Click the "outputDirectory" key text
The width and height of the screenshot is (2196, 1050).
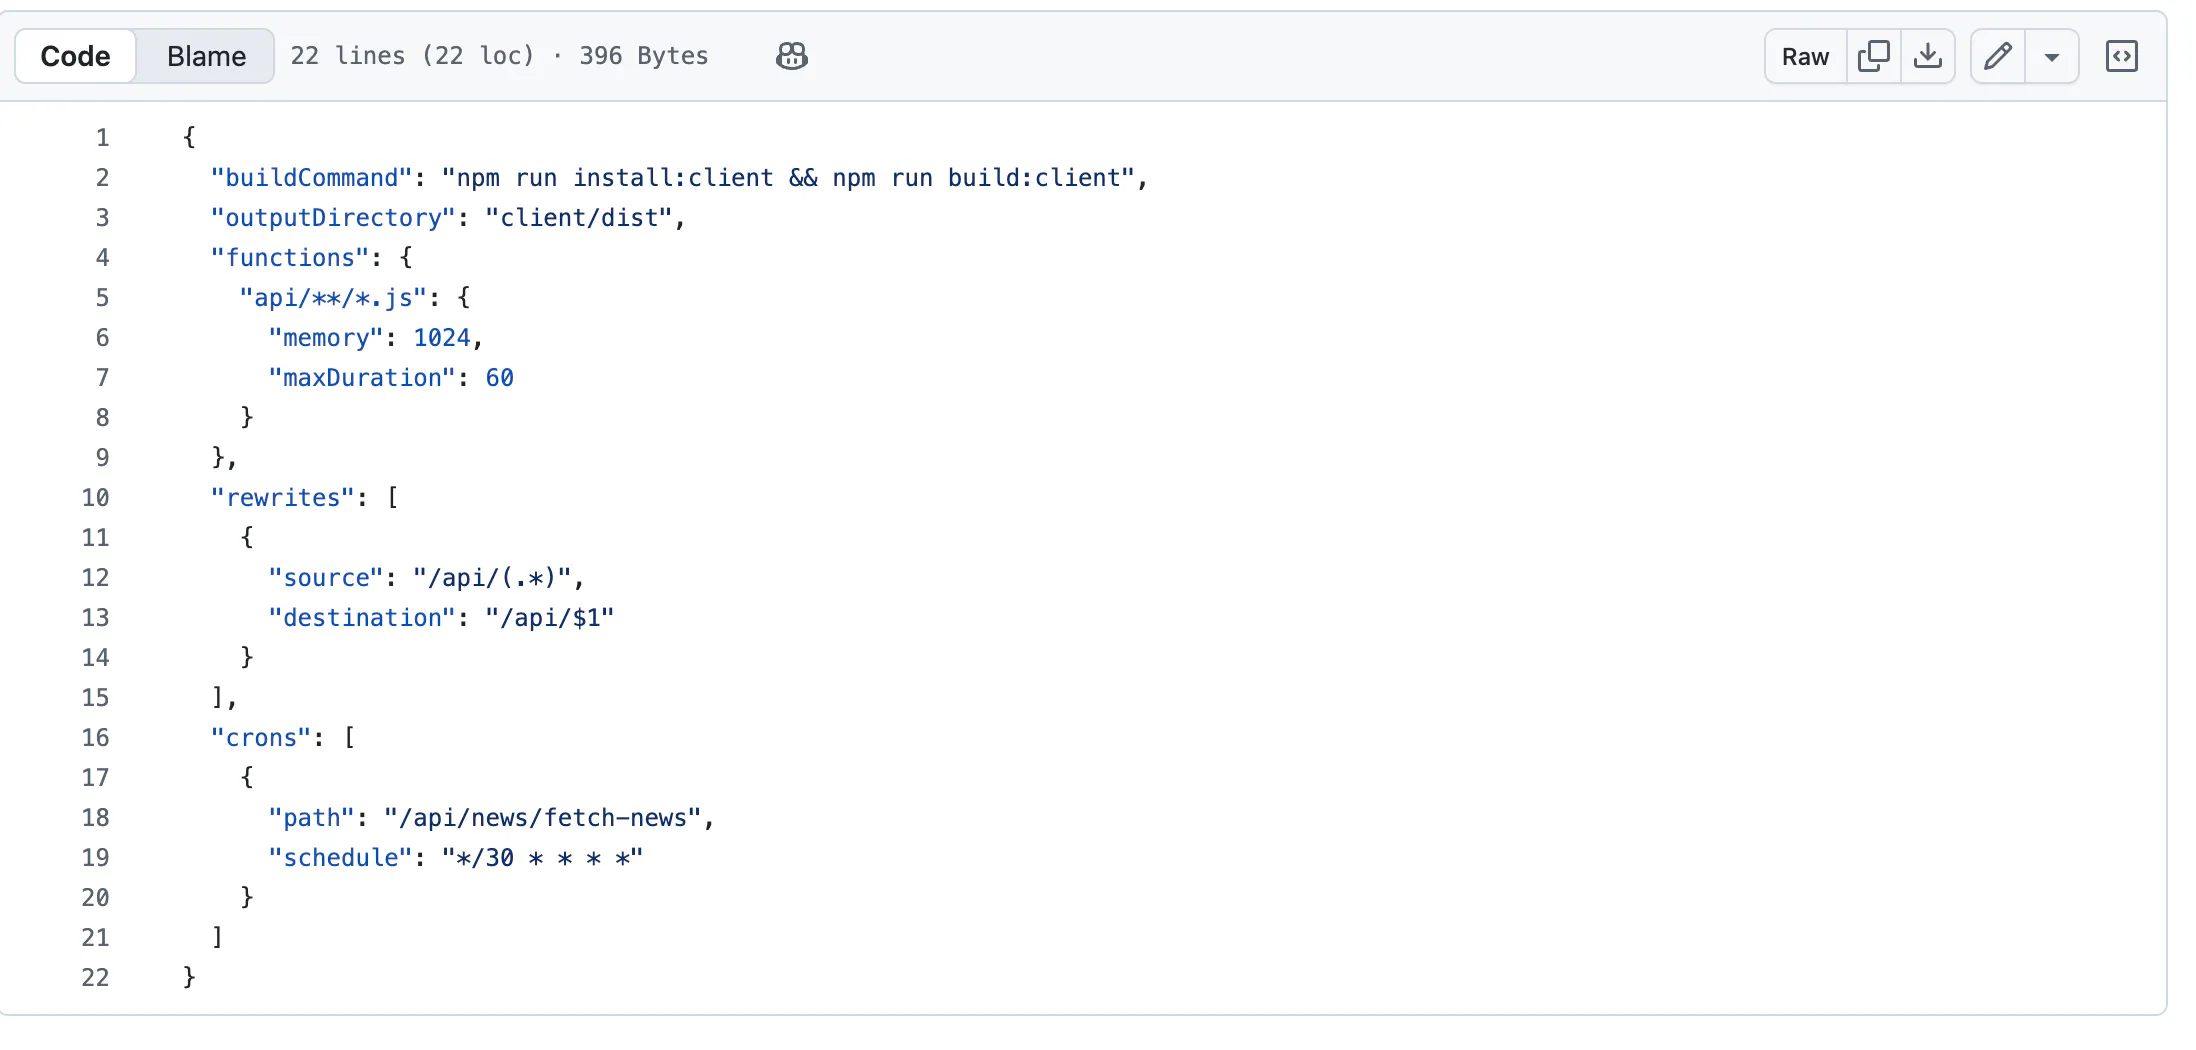[x=333, y=217]
